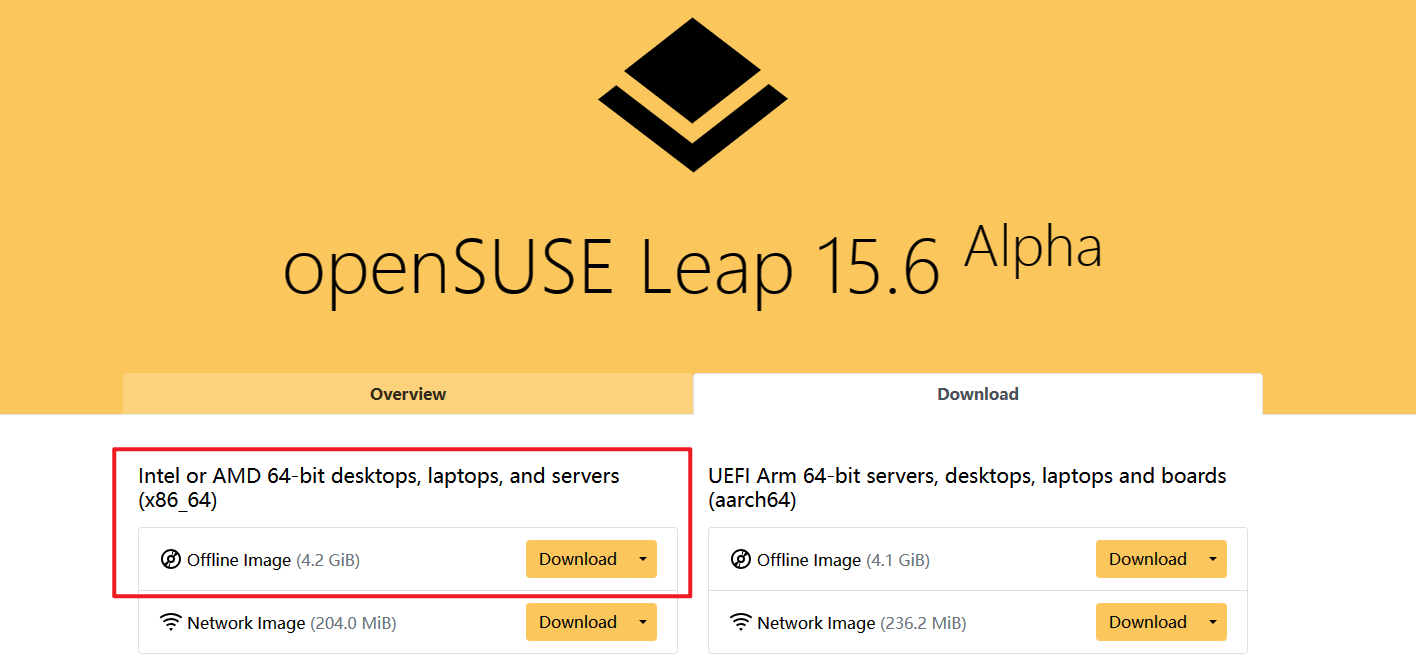This screenshot has width=1416, height=668.
Task: Switch to the Overview tab
Action: pyautogui.click(x=408, y=394)
